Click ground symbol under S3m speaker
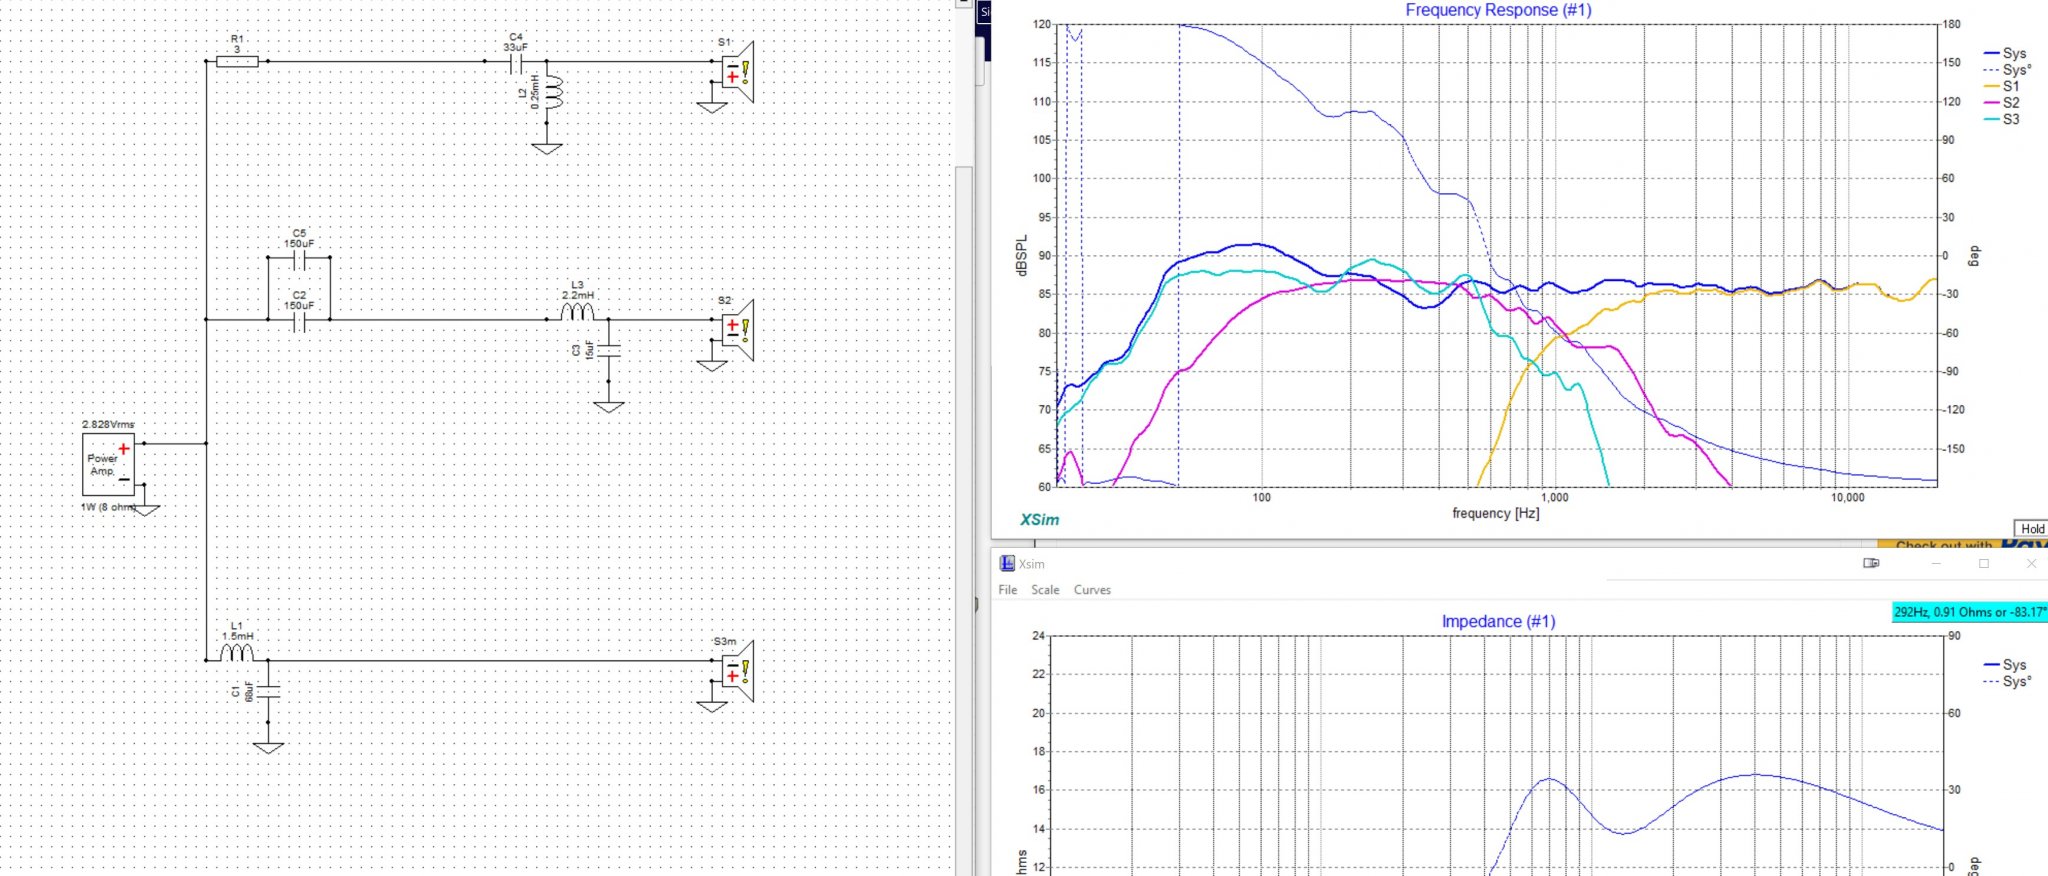Viewport: 2048px width, 876px height. (712, 706)
